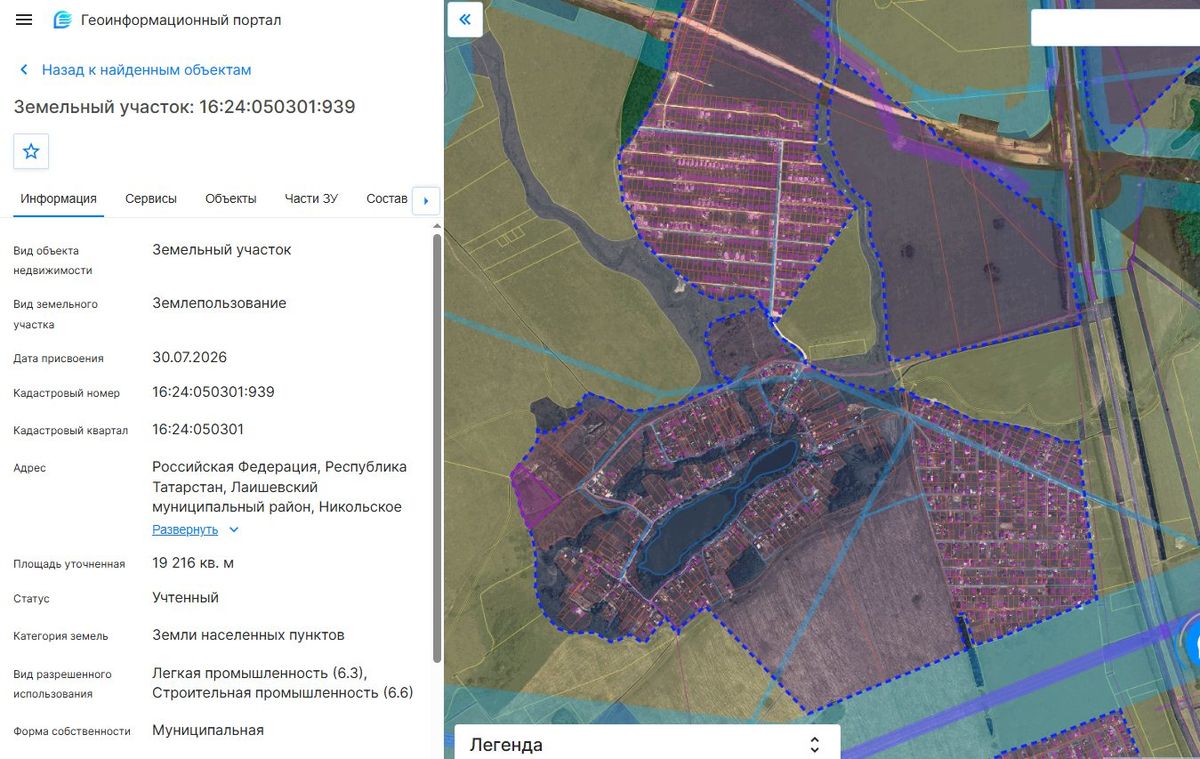Click the Геоинформационный портал title text
Image resolution: width=1200 pixels, height=759 pixels.
pyautogui.click(x=181, y=20)
